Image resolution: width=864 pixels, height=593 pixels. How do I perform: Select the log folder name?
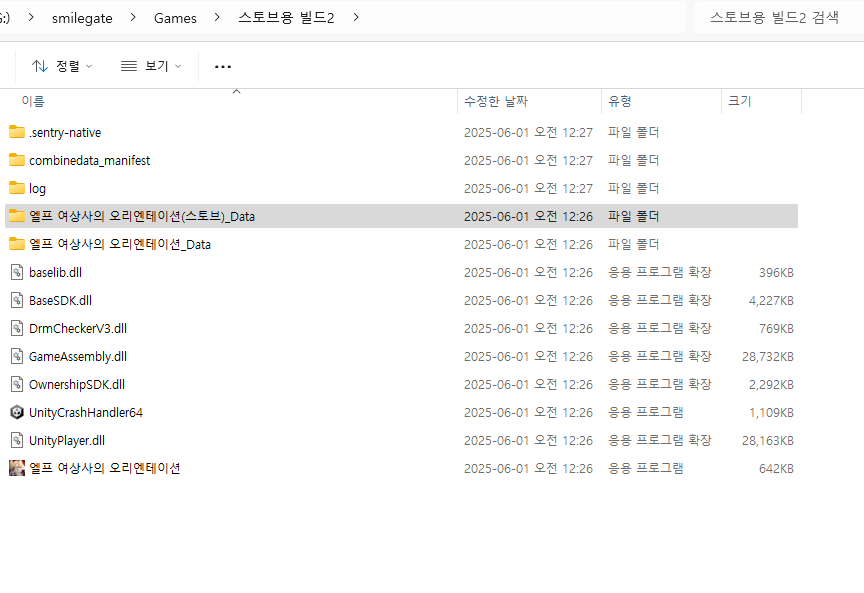tap(37, 188)
